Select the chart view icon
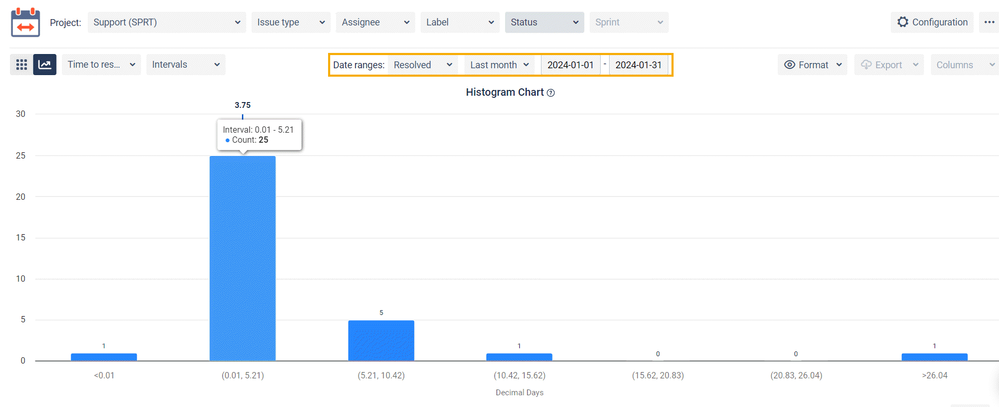This screenshot has height=407, width=999. [x=45, y=64]
